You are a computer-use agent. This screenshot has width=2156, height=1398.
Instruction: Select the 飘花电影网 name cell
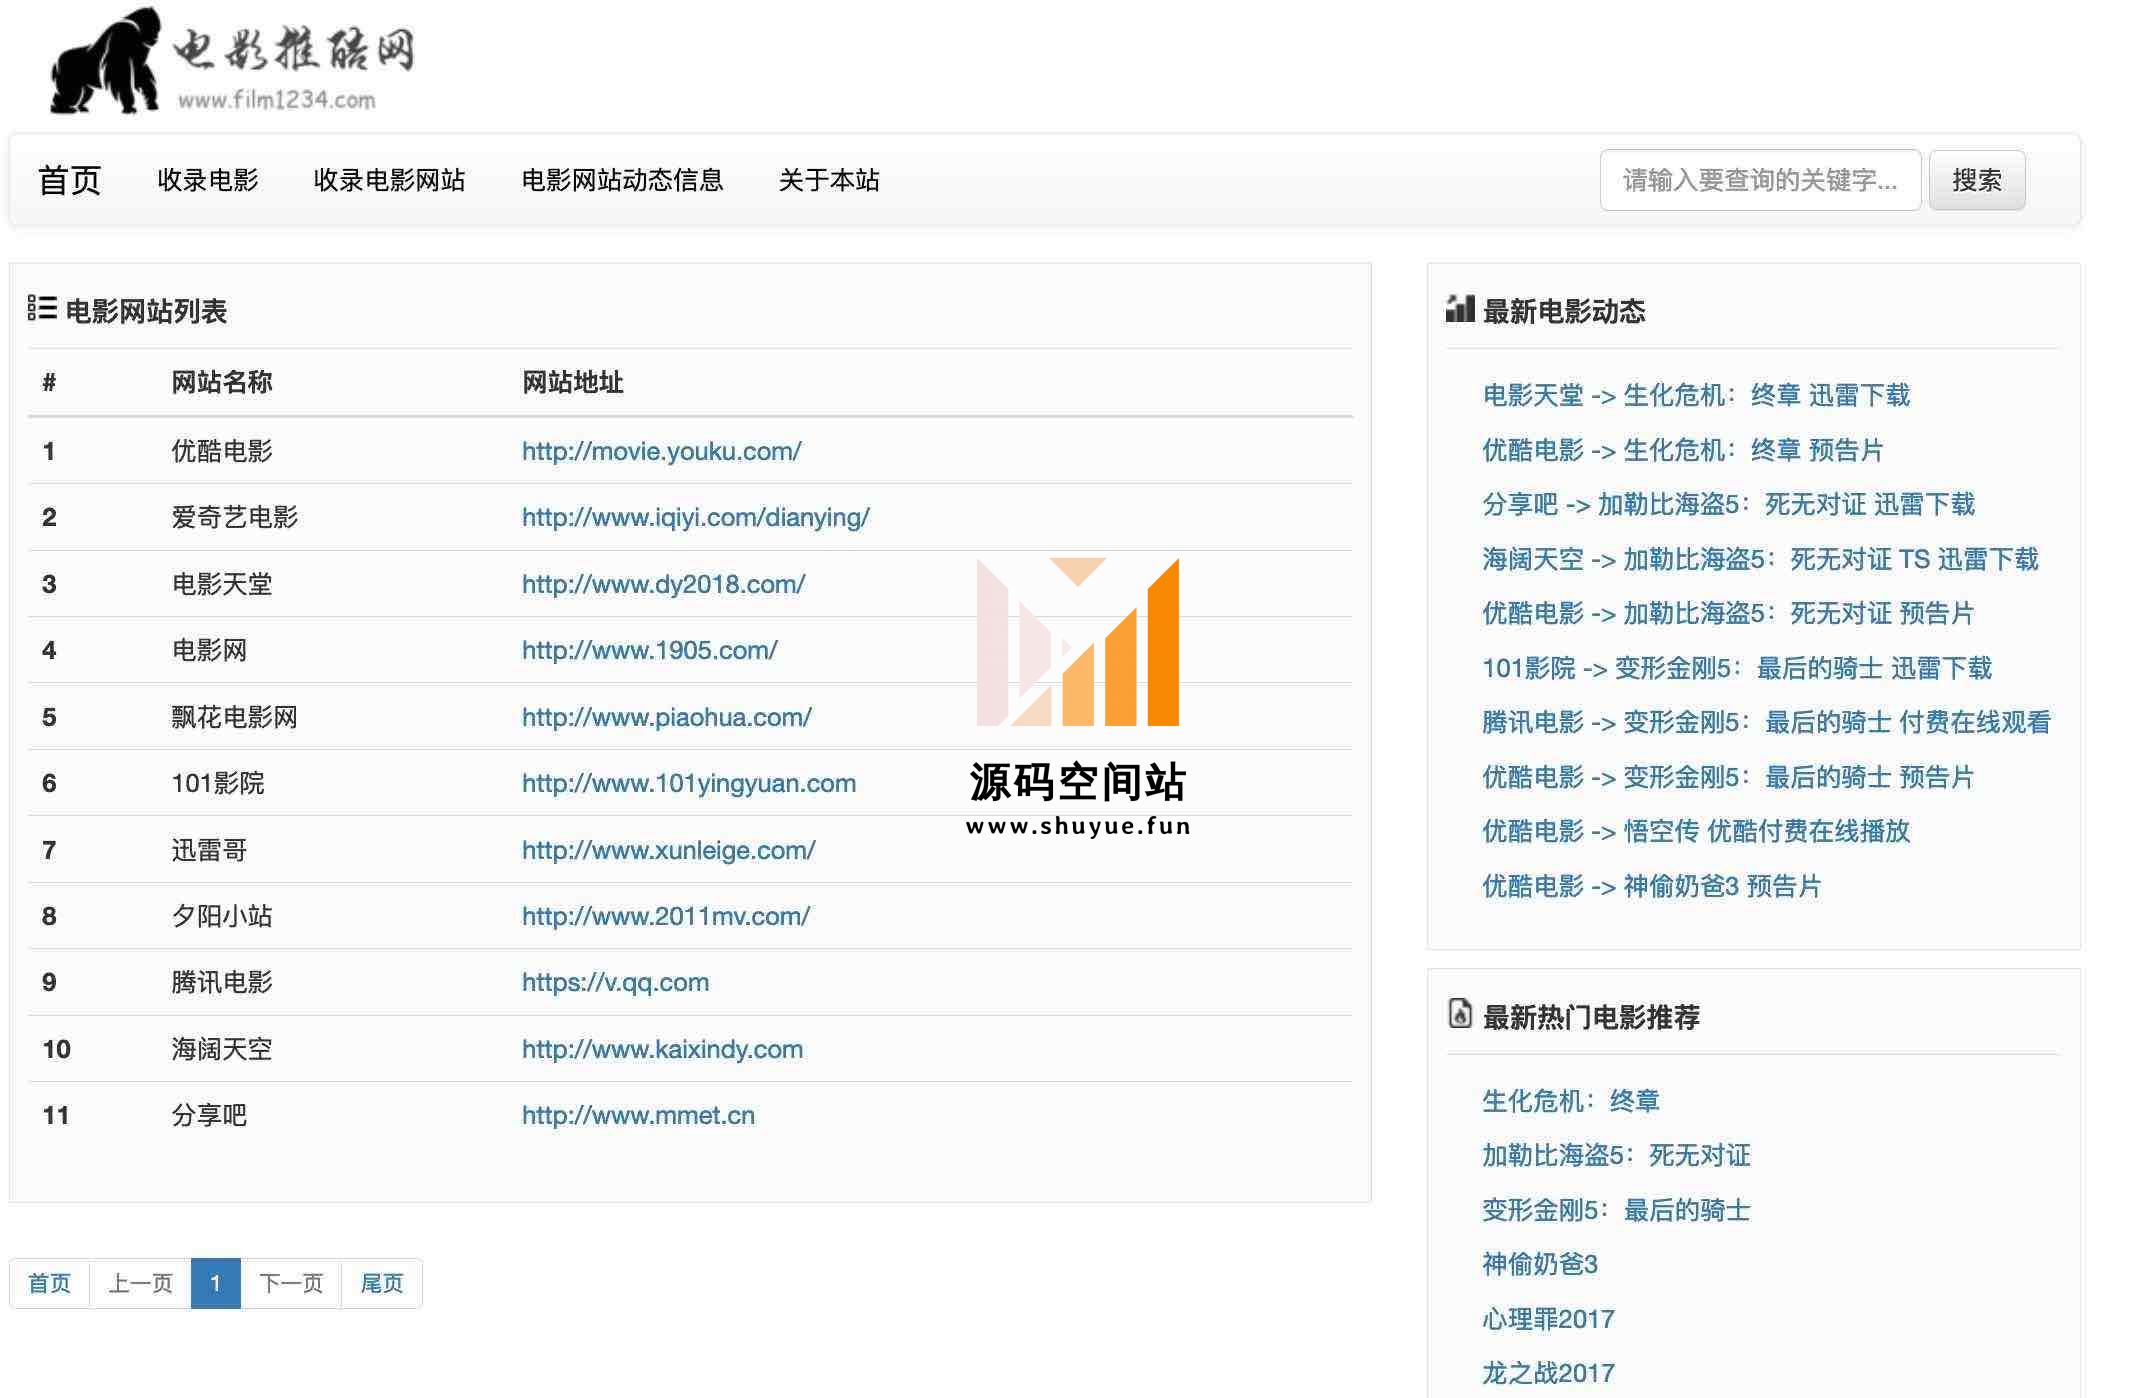click(x=235, y=717)
